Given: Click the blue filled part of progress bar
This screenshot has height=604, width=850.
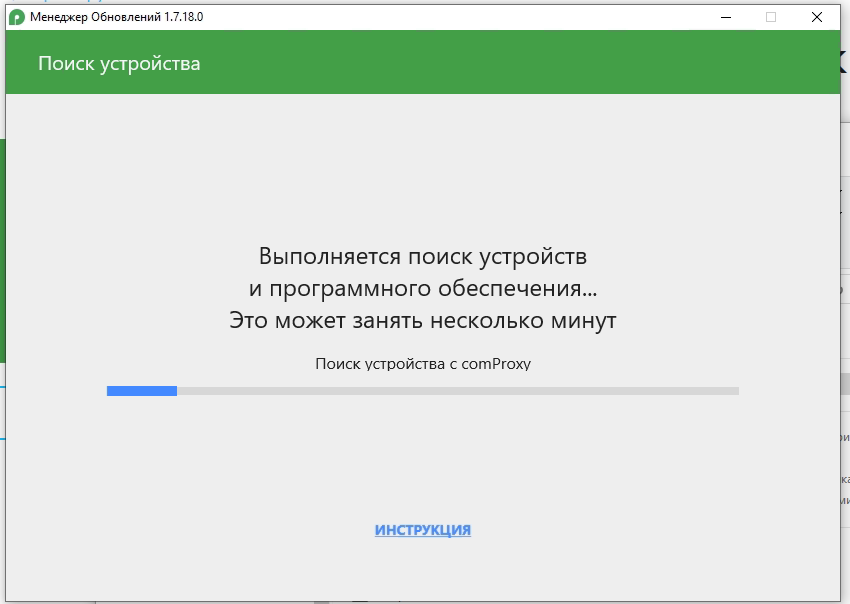Looking at the screenshot, I should pyautogui.click(x=141, y=390).
